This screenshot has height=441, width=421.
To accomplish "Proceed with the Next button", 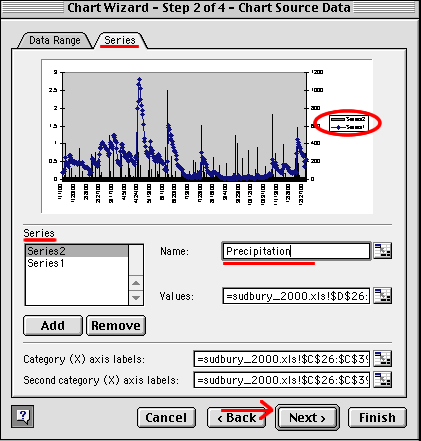I will pyautogui.click(x=307, y=417).
